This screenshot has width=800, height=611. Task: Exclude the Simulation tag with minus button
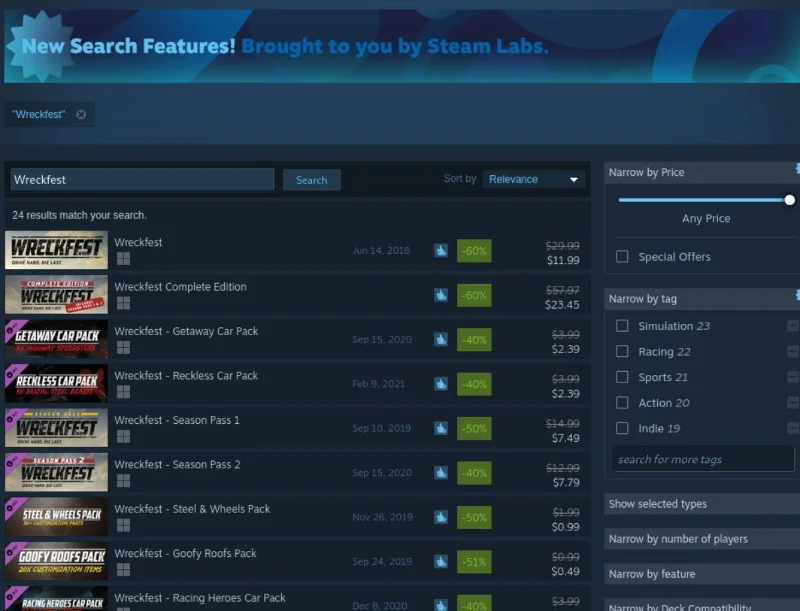coord(793,325)
